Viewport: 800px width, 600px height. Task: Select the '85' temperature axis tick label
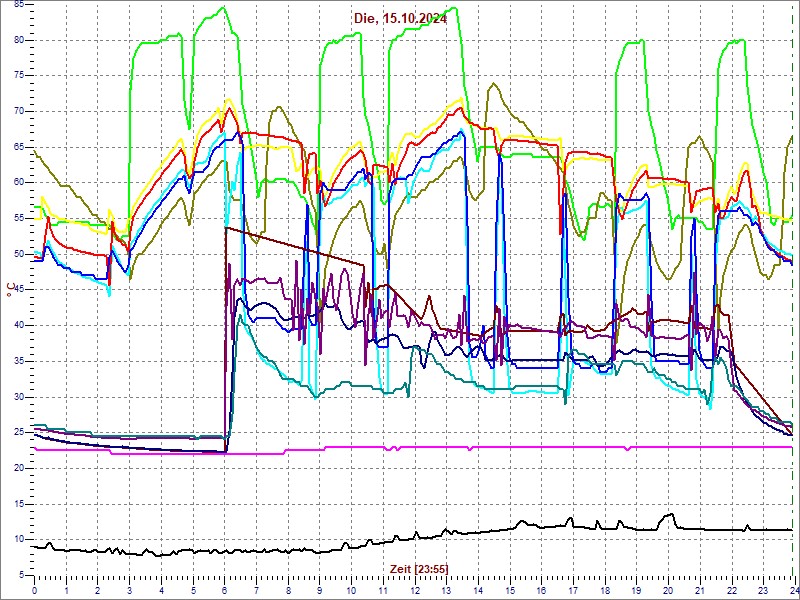coord(19,5)
